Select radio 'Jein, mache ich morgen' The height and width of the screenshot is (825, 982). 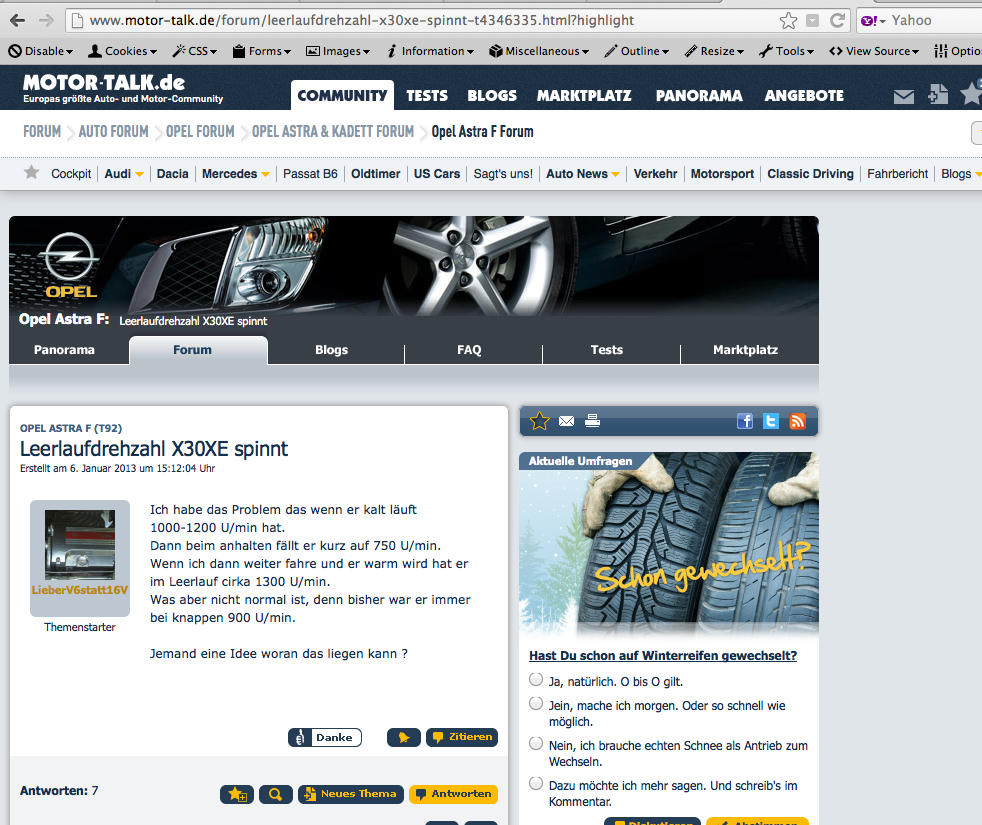[x=535, y=703]
